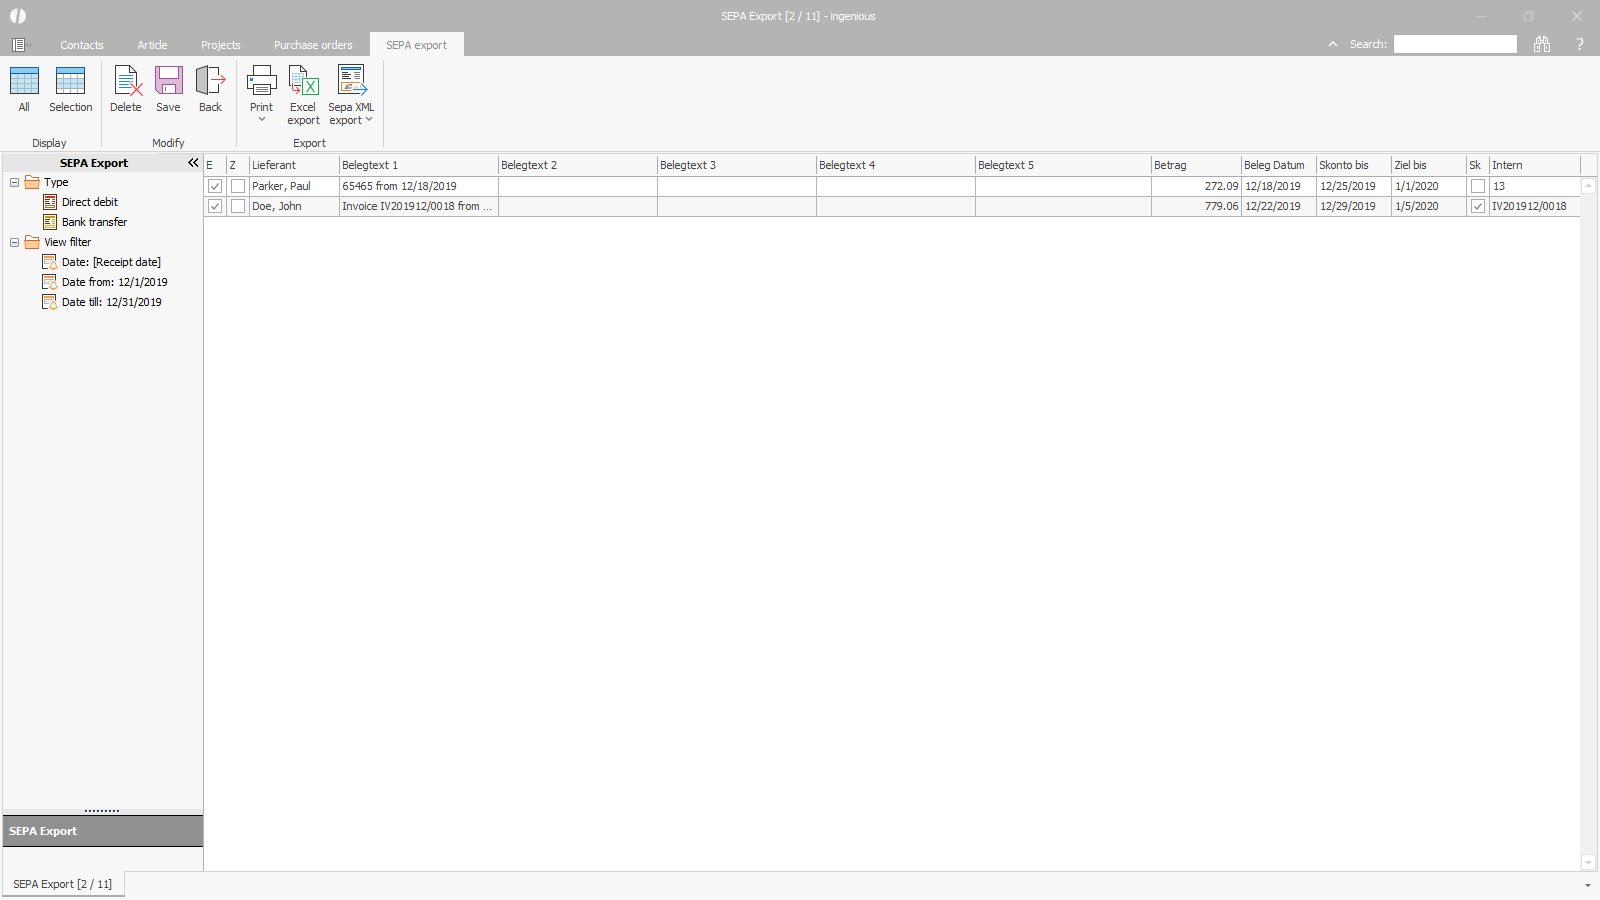Viewport: 1600px width, 900px height.
Task: Click the Back icon in Modify group
Action: click(x=210, y=81)
